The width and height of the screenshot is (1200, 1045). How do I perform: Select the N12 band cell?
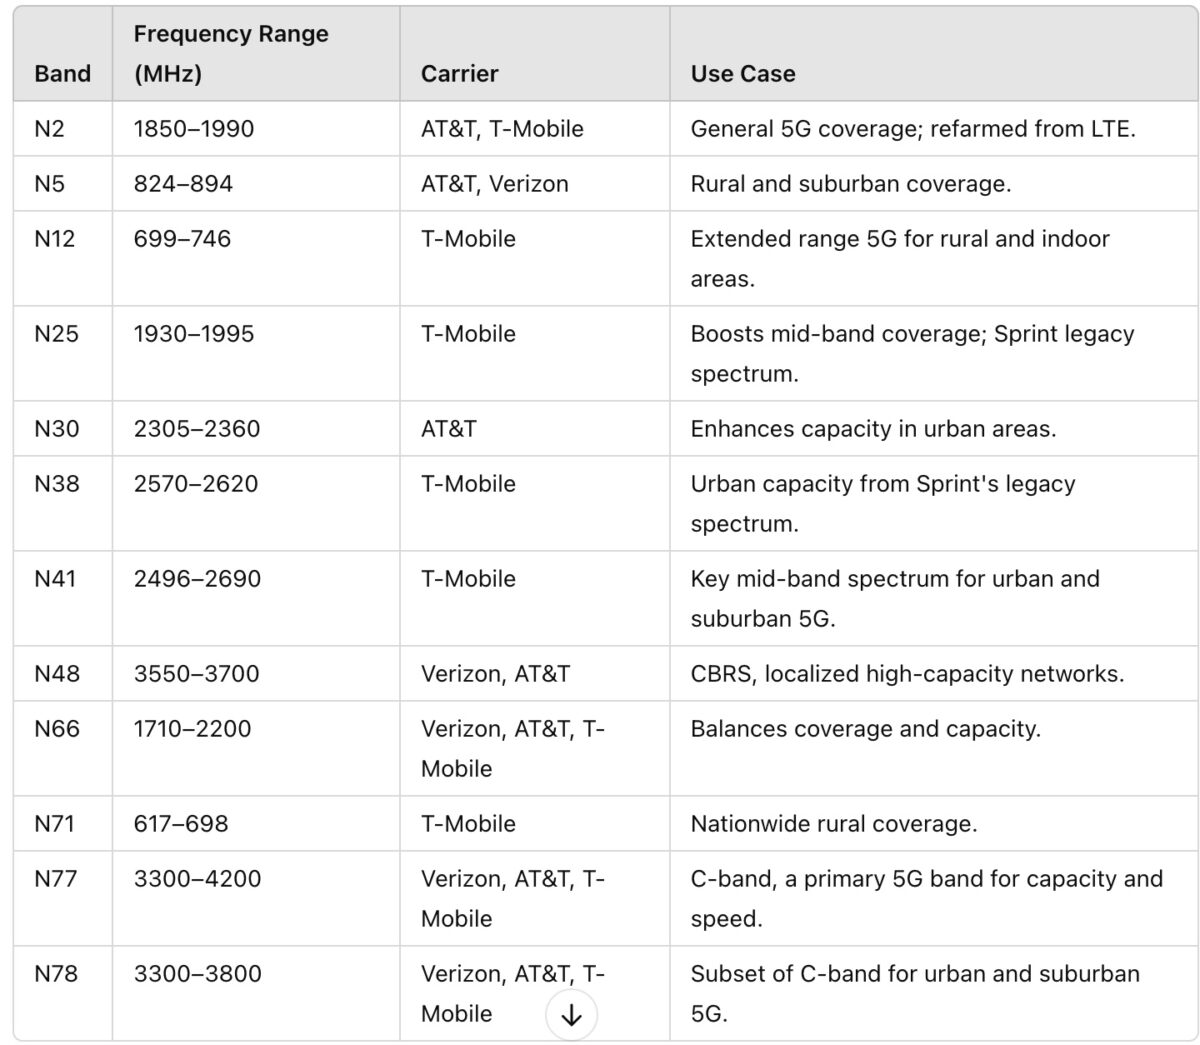(x=54, y=239)
